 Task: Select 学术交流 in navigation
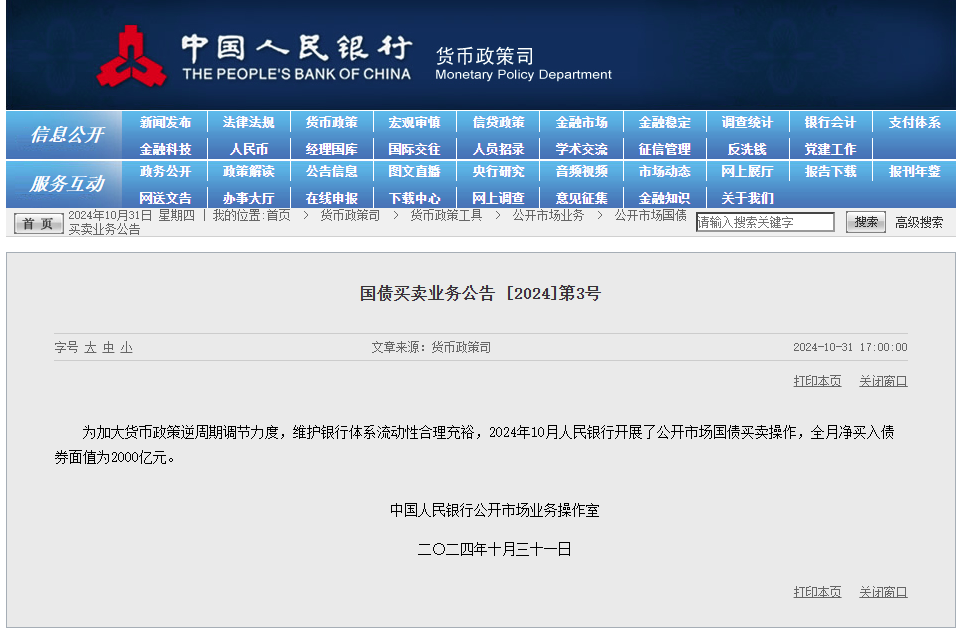point(582,149)
